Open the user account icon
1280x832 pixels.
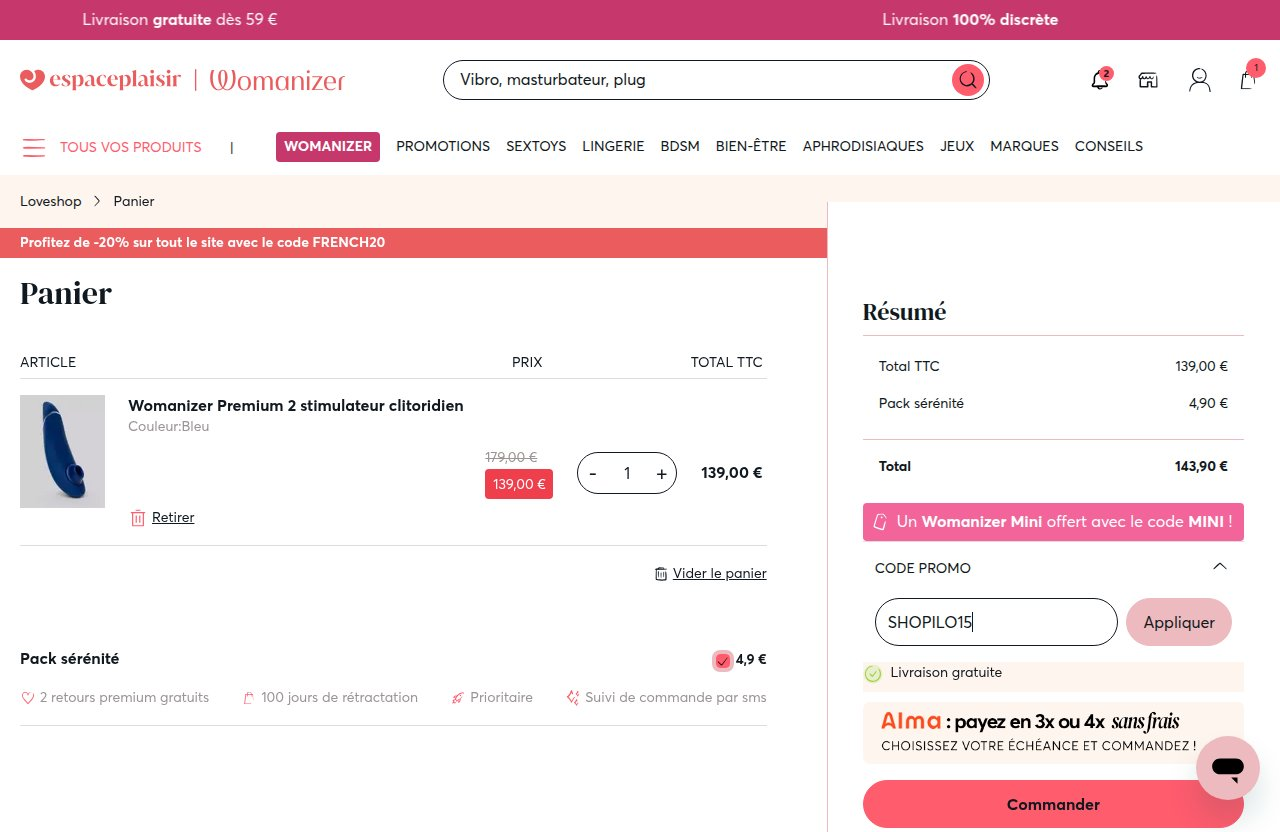coord(1199,80)
